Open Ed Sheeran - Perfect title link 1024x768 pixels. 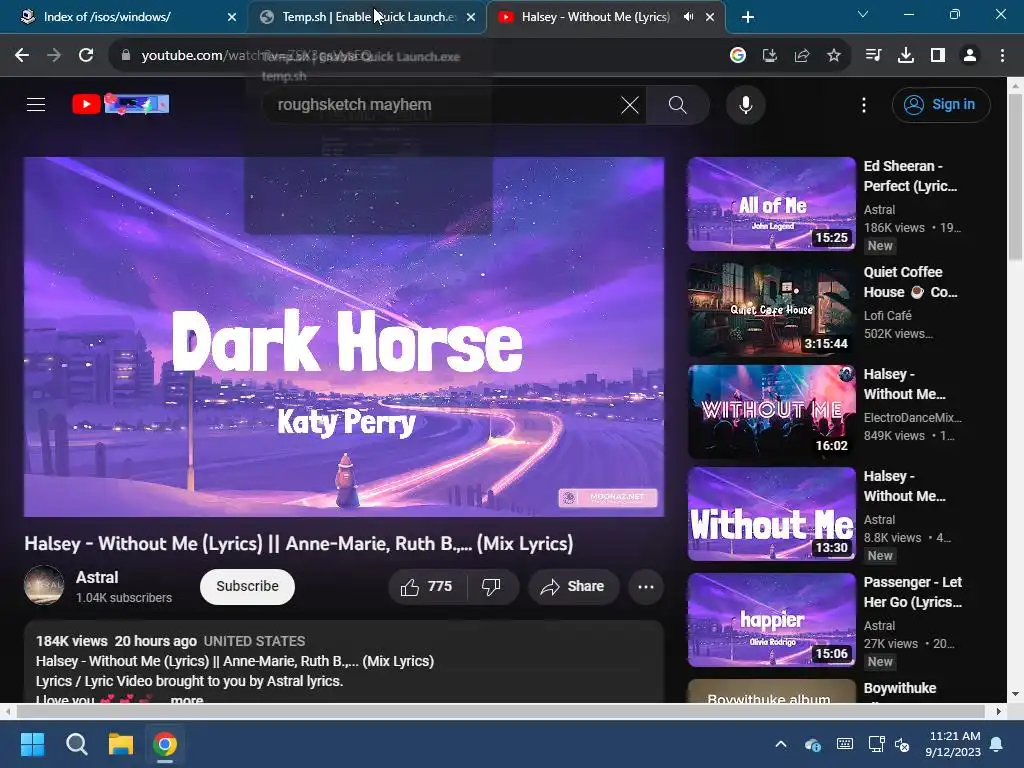click(910, 176)
